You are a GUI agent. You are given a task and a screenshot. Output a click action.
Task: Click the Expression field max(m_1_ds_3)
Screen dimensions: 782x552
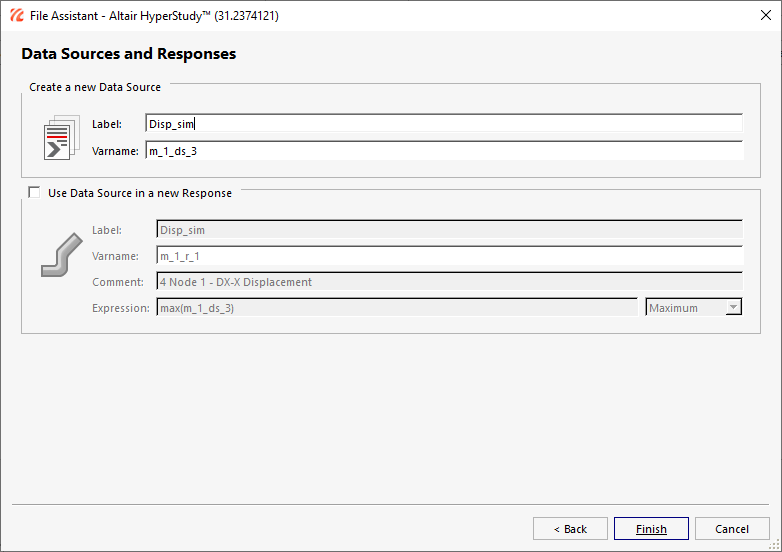pos(396,308)
